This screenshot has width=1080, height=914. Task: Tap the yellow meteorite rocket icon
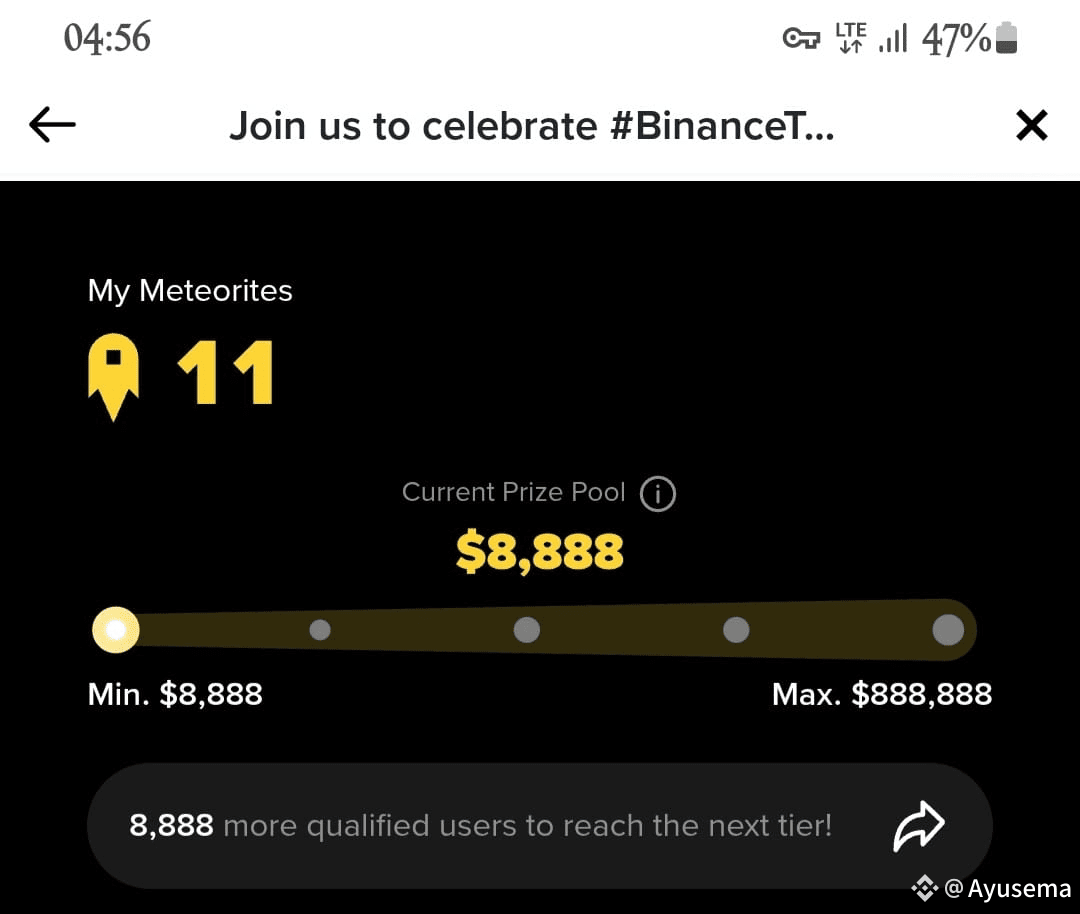(x=114, y=377)
